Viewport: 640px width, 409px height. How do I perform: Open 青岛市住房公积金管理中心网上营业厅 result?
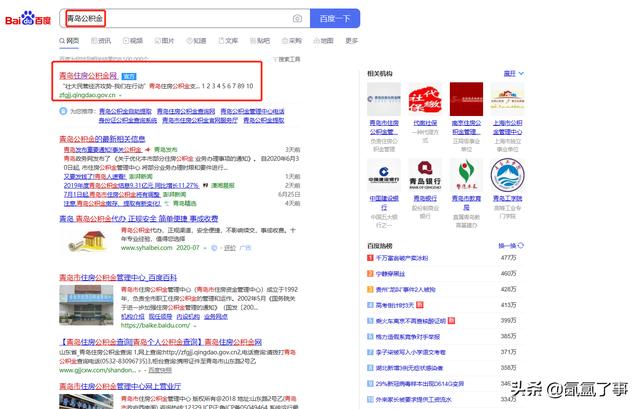tap(120, 386)
